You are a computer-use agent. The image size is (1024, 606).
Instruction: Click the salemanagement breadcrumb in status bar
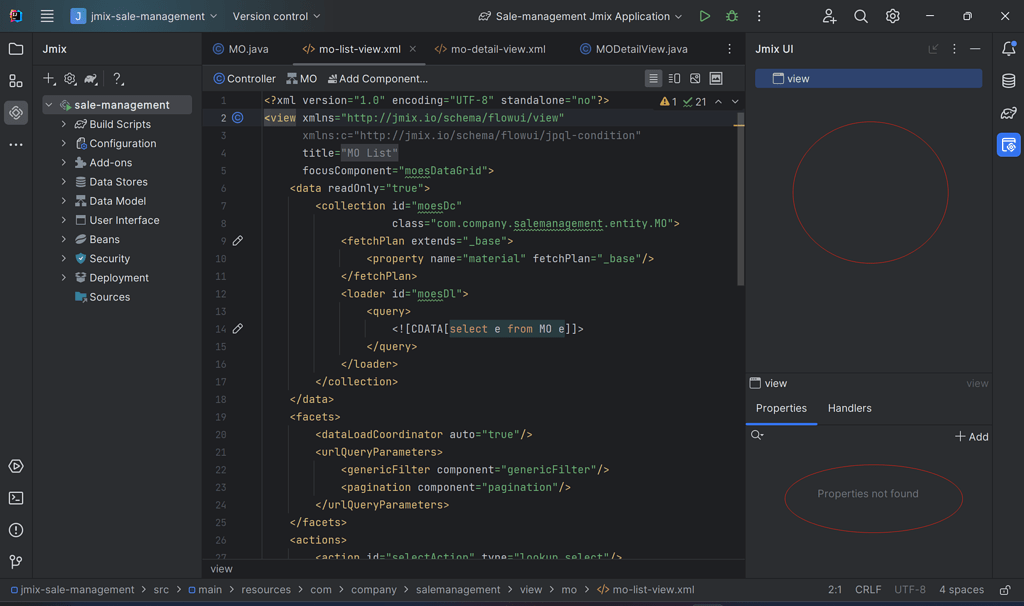[458, 589]
